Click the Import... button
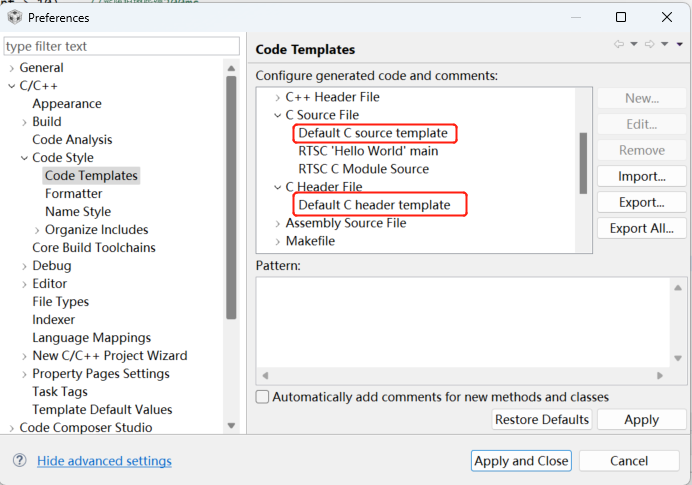The height and width of the screenshot is (485, 692). tap(641, 176)
